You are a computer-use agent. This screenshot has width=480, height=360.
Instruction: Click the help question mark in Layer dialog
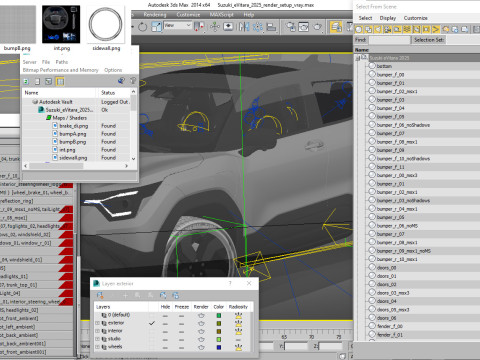pos(230,283)
